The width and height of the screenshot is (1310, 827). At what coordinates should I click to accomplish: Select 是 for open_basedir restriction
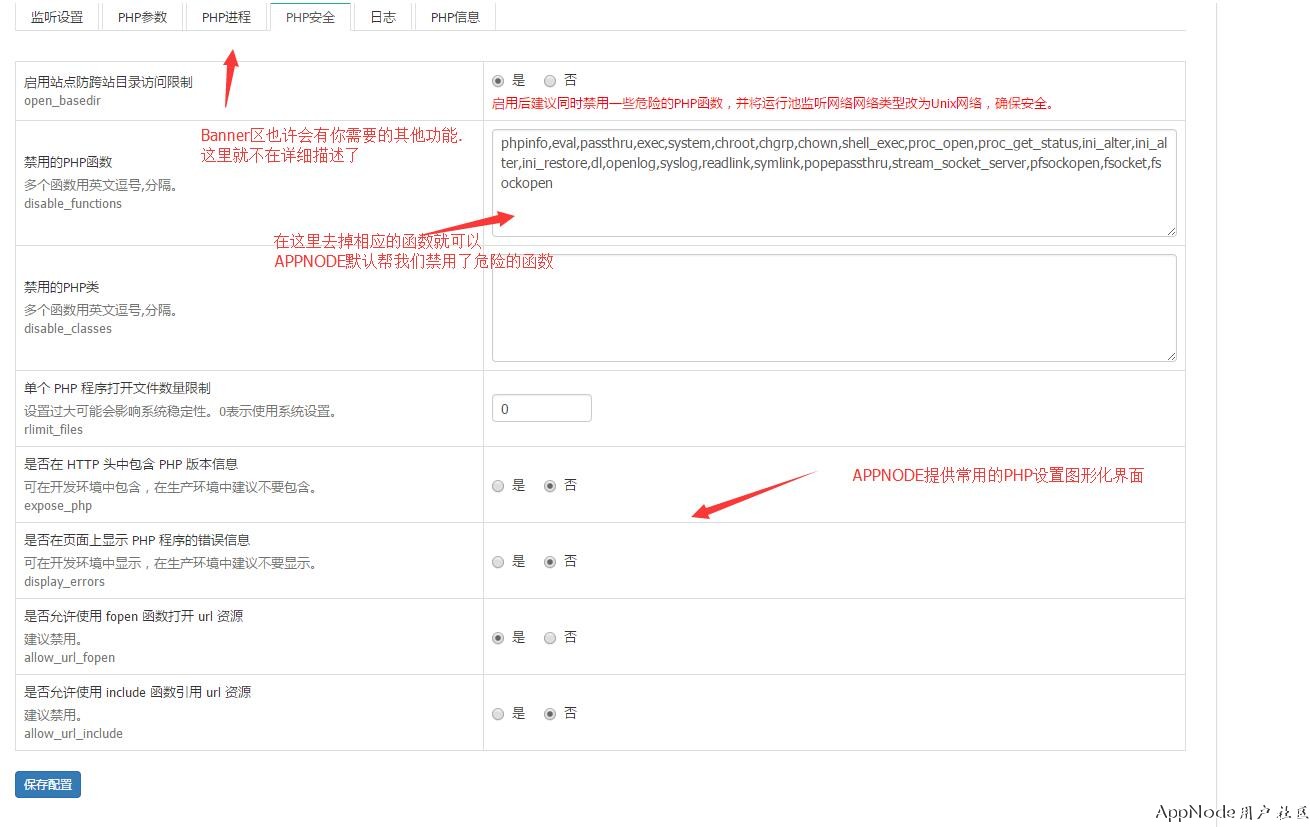pyautogui.click(x=498, y=81)
